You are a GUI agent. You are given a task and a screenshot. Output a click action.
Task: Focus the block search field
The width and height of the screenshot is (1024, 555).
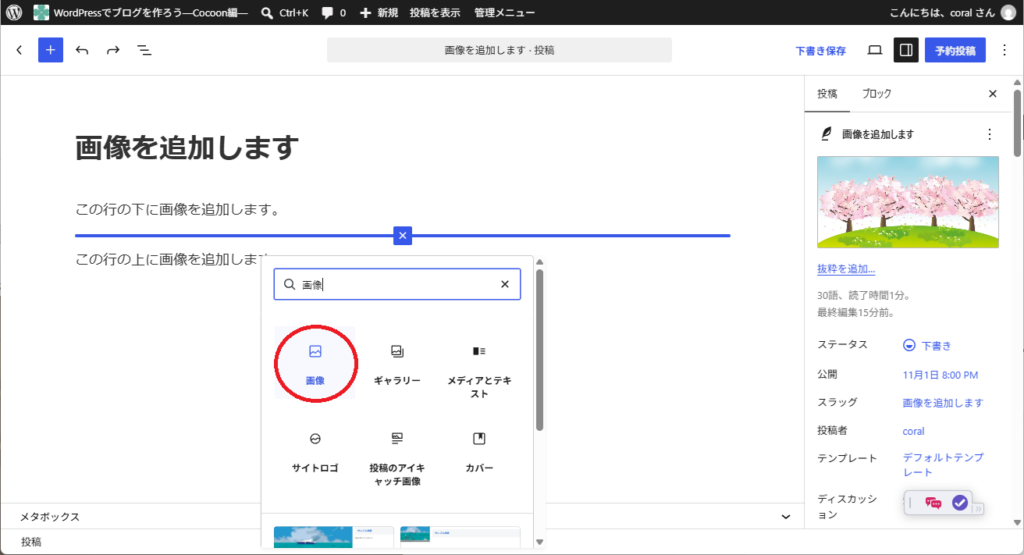pos(397,284)
